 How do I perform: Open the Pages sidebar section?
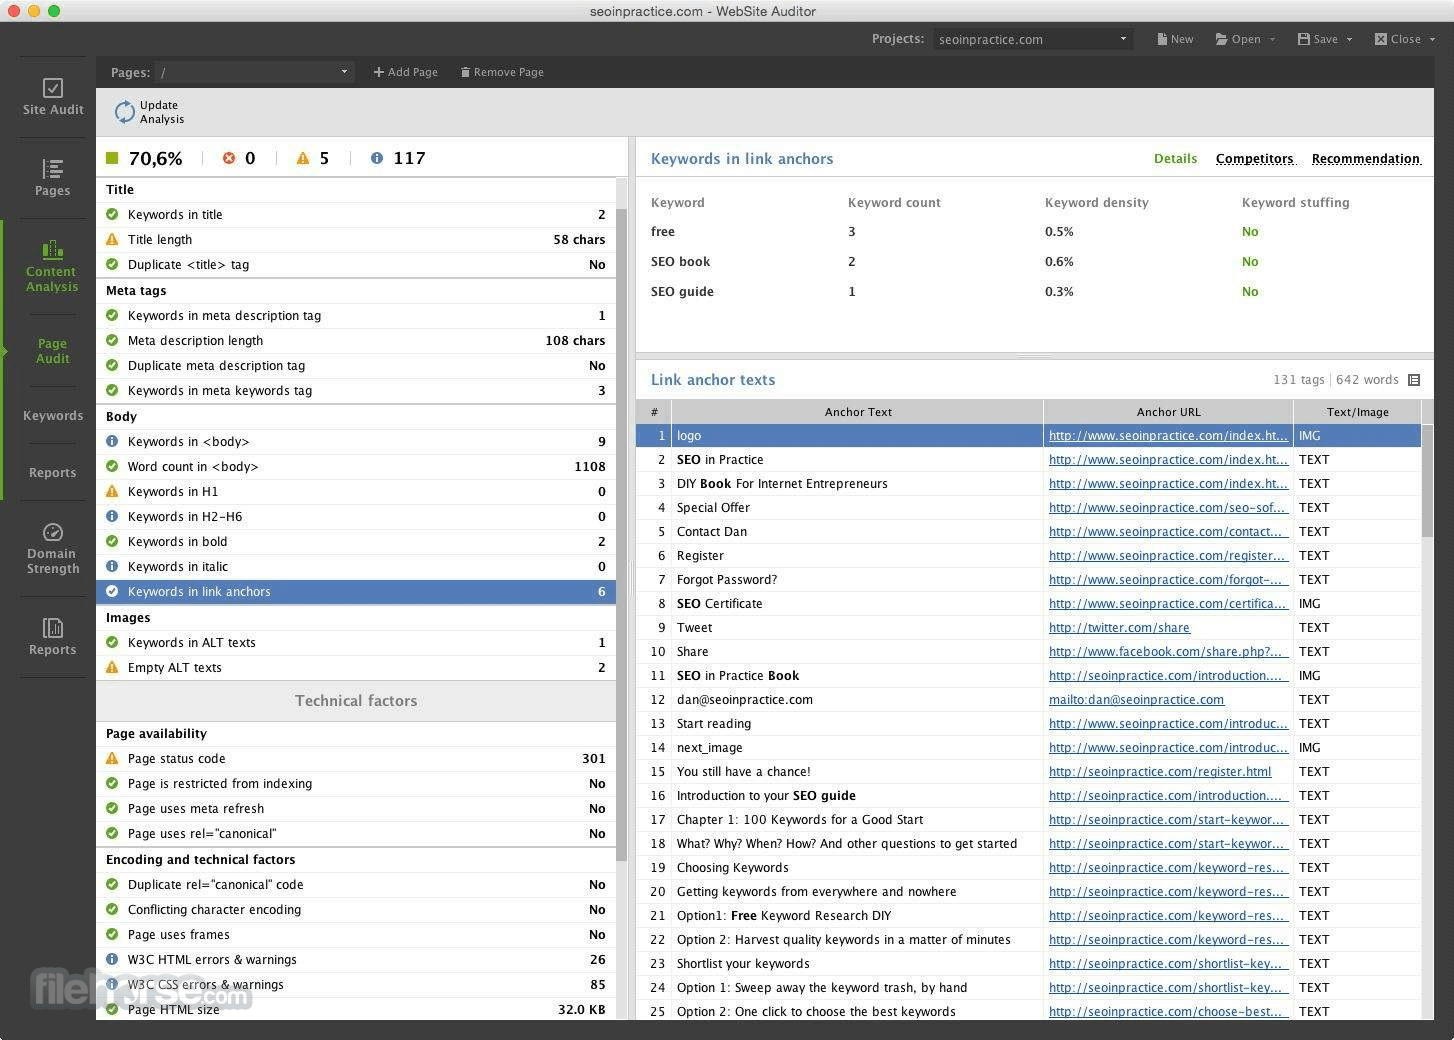(x=53, y=178)
